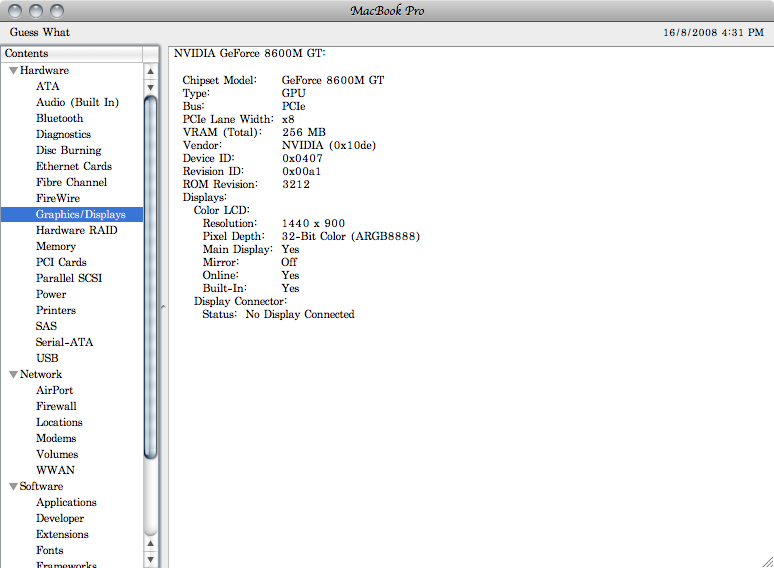774x568 pixels.
Task: Click the "256 MB" VRAM value
Action: (304, 132)
